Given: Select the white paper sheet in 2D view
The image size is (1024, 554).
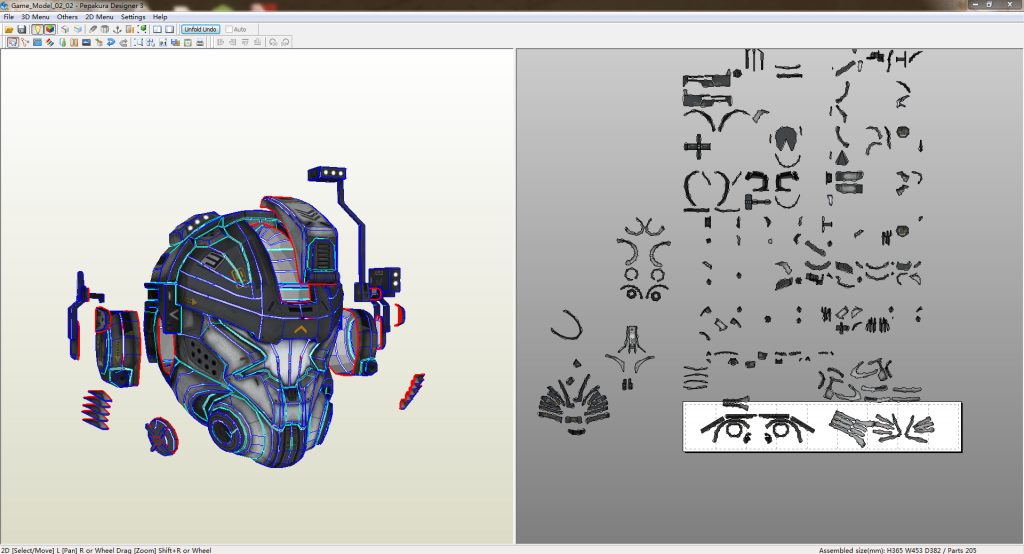Looking at the screenshot, I should coord(822,427).
